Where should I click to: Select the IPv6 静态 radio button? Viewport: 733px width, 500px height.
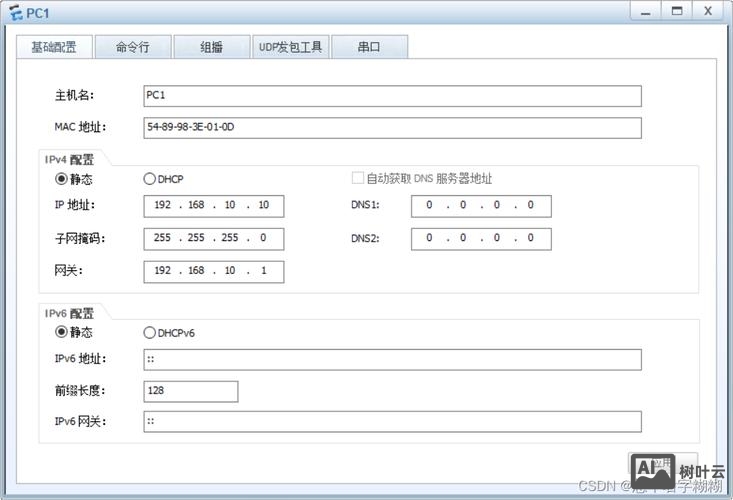[61, 332]
